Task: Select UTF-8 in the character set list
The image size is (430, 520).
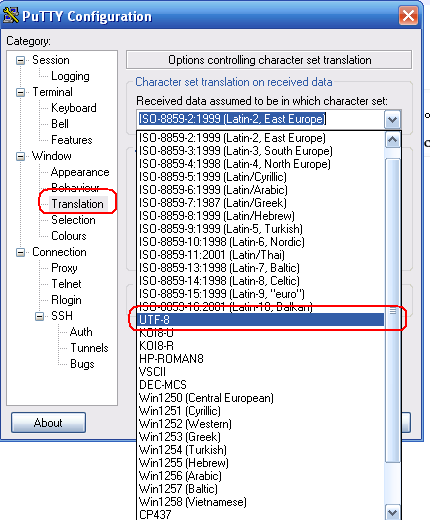Action: (x=261, y=320)
